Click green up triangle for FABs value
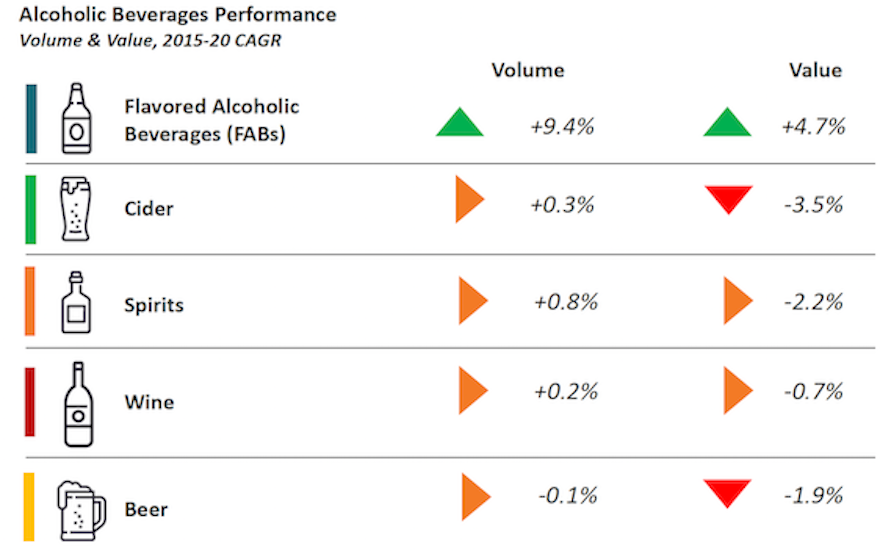This screenshot has height=554, width=880. click(727, 125)
